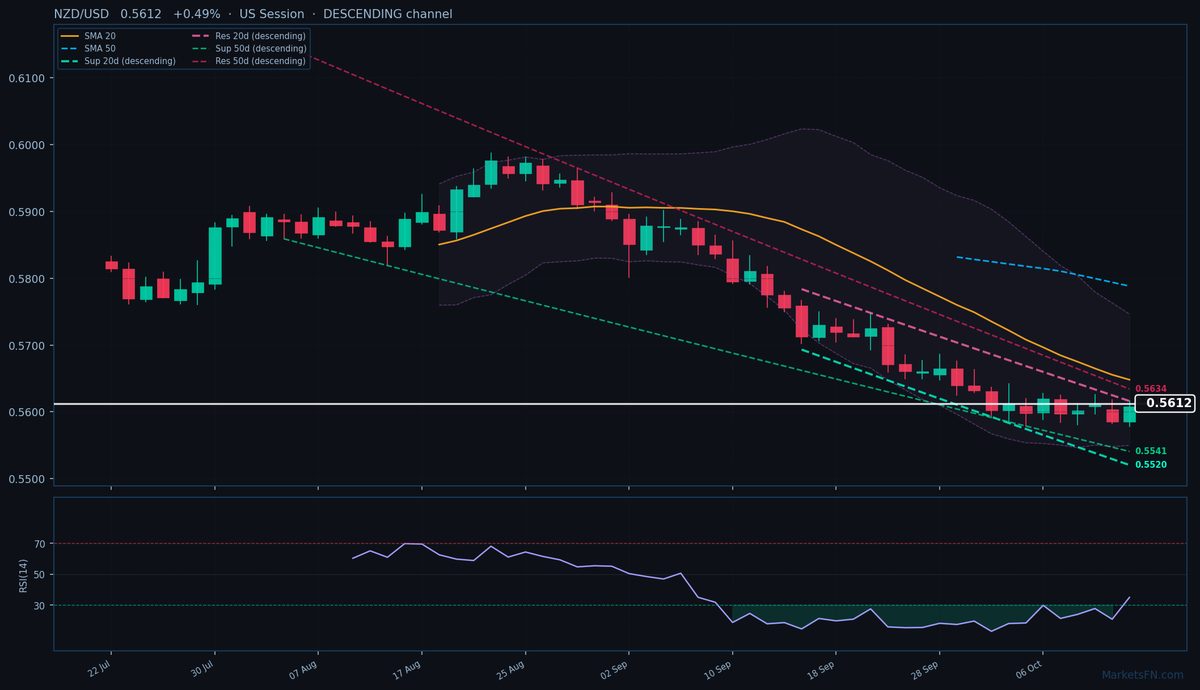Screen dimensions: 1200x690
Task: Click the 0.5520 support level label
Action: click(x=1151, y=465)
